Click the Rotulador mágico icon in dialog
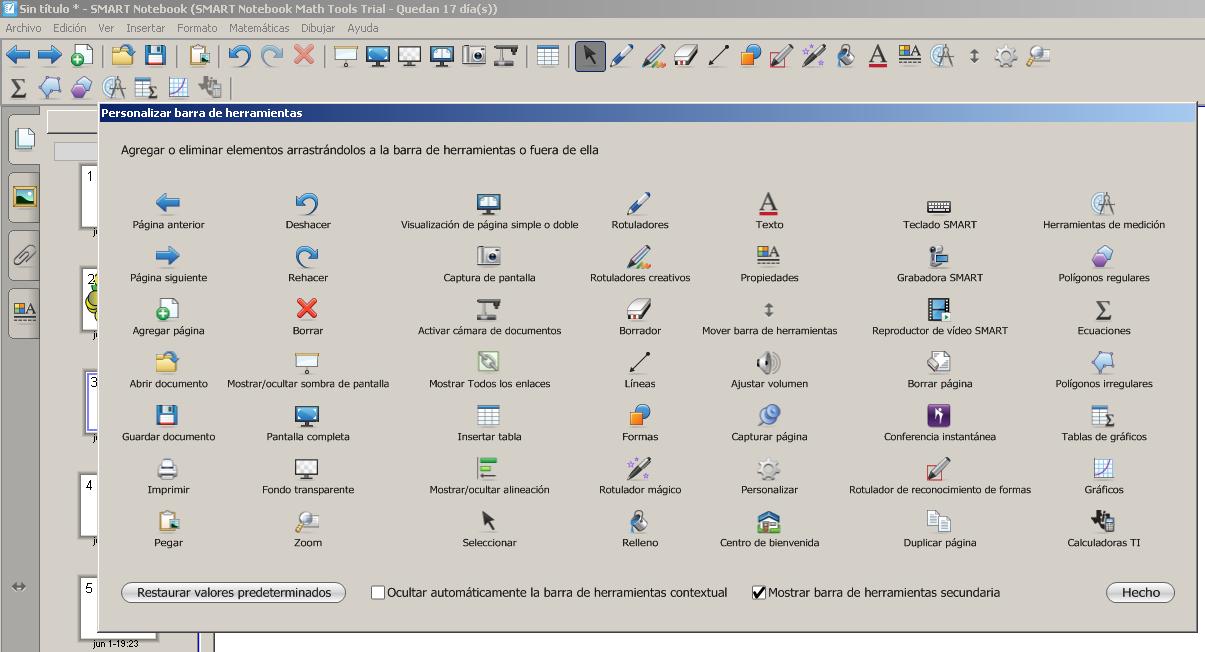Viewport: 1205px width, 652px height. pos(639,468)
